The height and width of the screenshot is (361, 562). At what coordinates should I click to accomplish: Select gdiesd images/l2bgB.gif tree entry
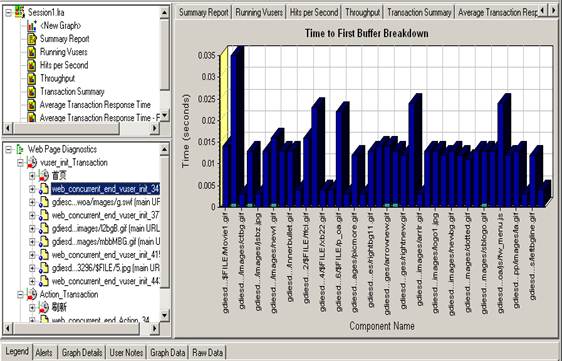pyautogui.click(x=106, y=228)
